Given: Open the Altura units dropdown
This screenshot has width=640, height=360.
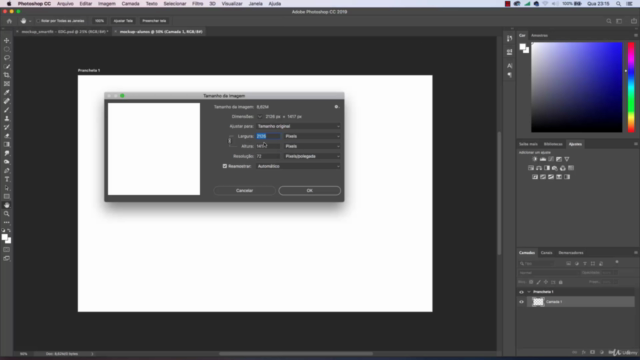Looking at the screenshot, I should 312,146.
